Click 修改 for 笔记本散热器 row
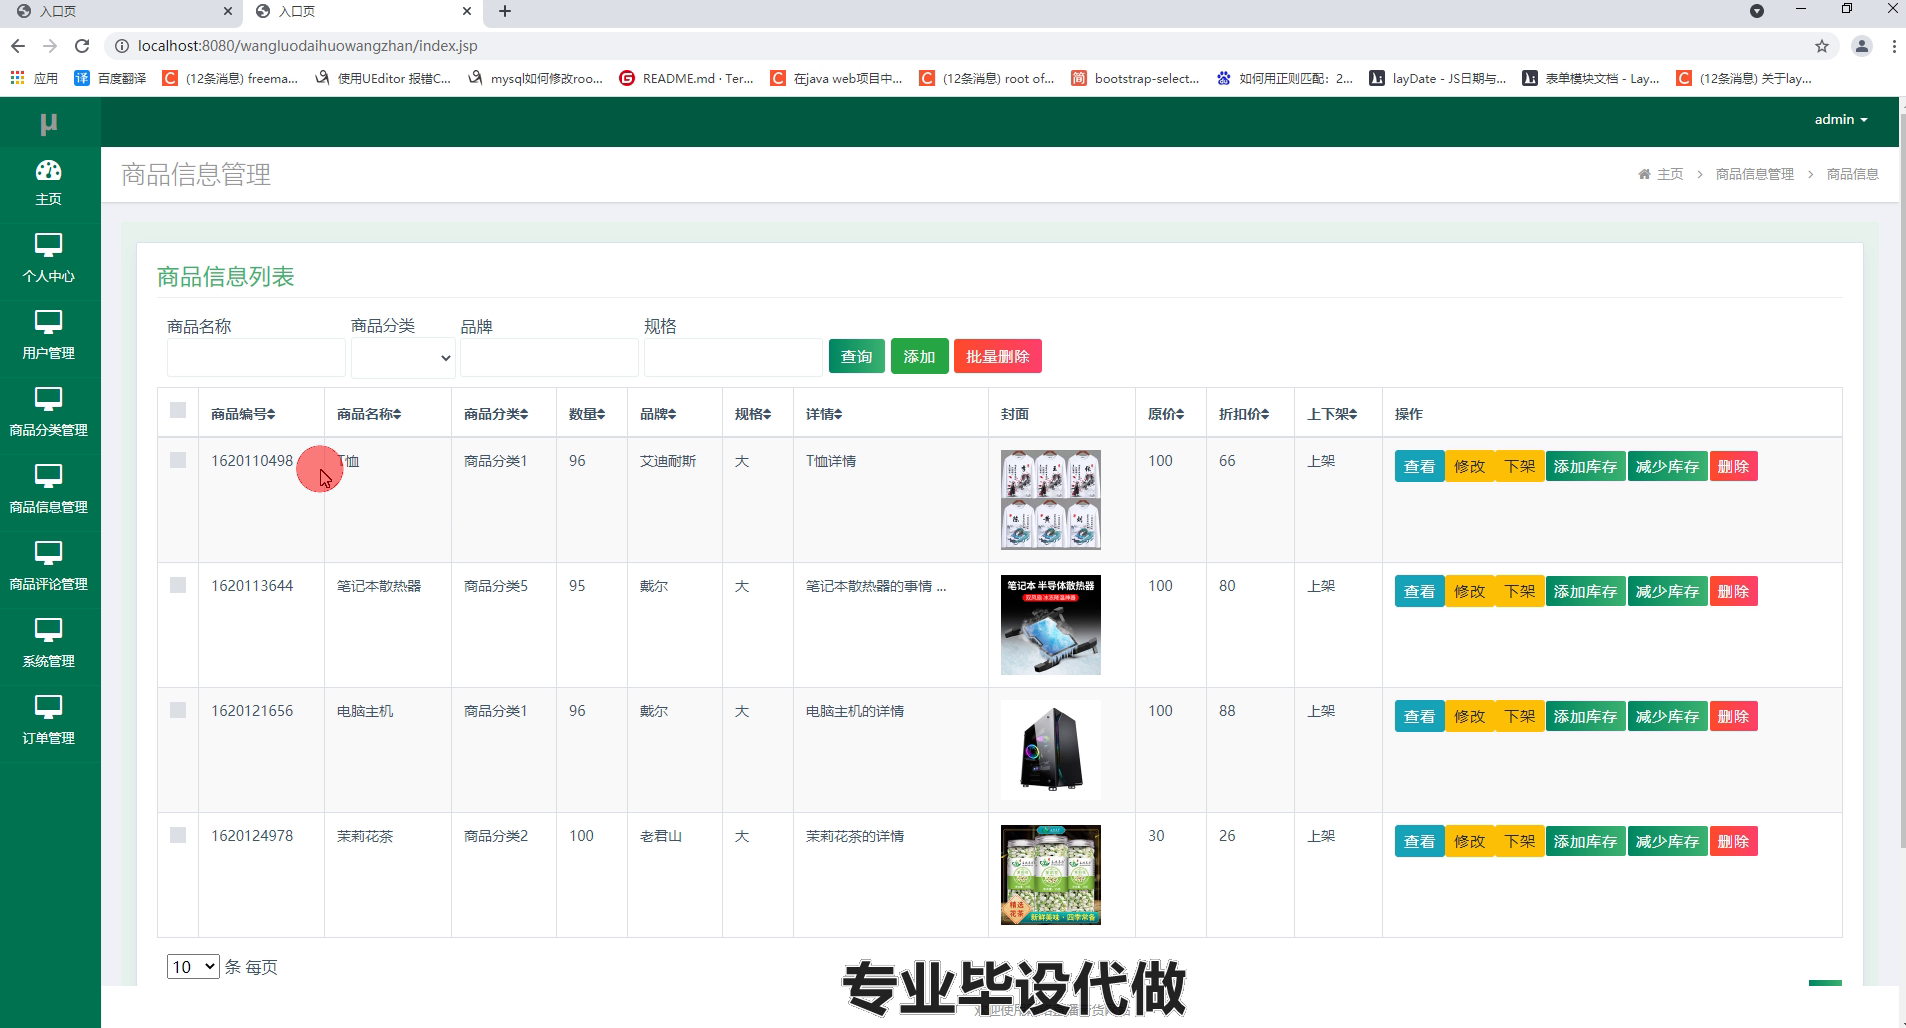The image size is (1906, 1028). [1469, 591]
